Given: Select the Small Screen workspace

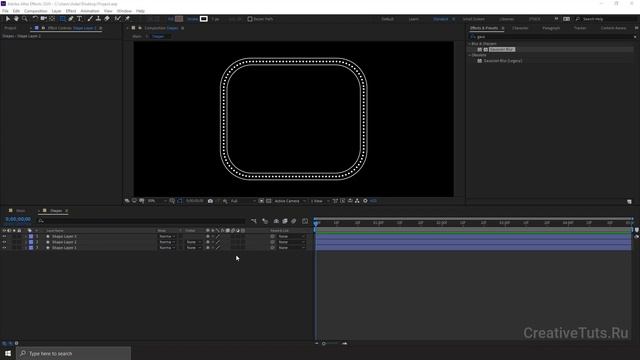Looking at the screenshot, I should click(473, 19).
